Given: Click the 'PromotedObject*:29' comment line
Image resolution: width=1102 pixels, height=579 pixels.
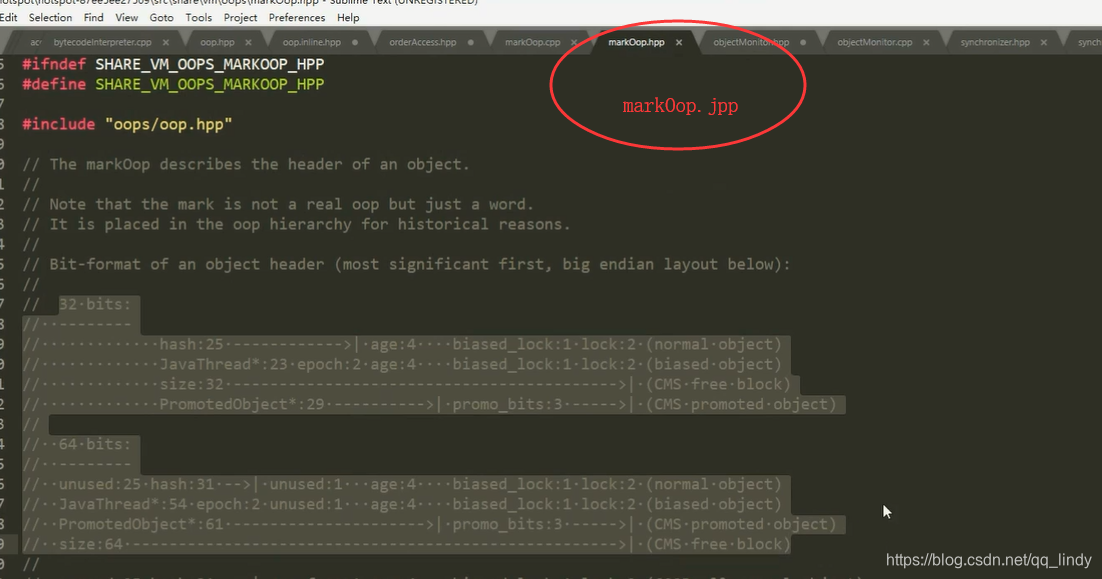Looking at the screenshot, I should [x=429, y=404].
